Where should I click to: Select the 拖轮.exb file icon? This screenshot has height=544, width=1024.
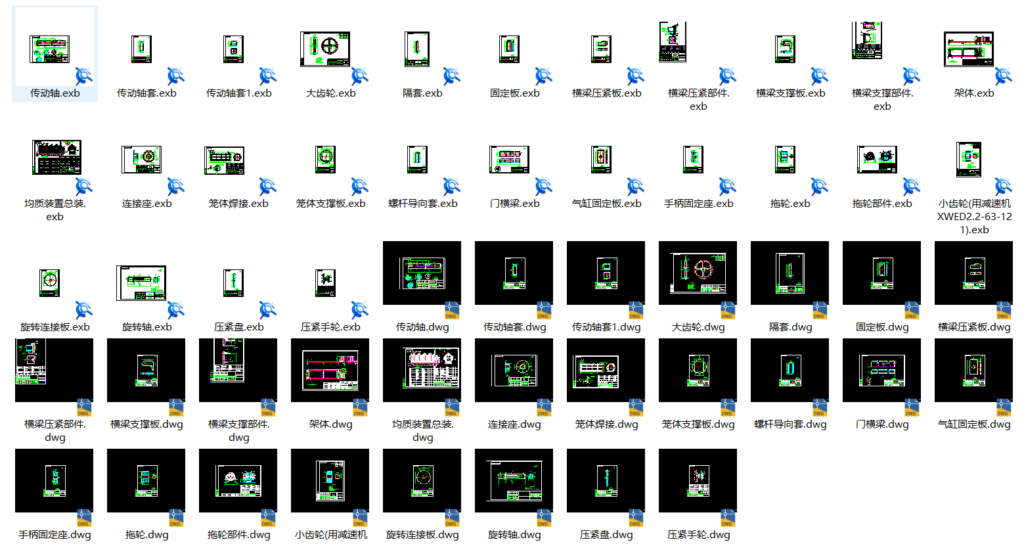point(785,159)
